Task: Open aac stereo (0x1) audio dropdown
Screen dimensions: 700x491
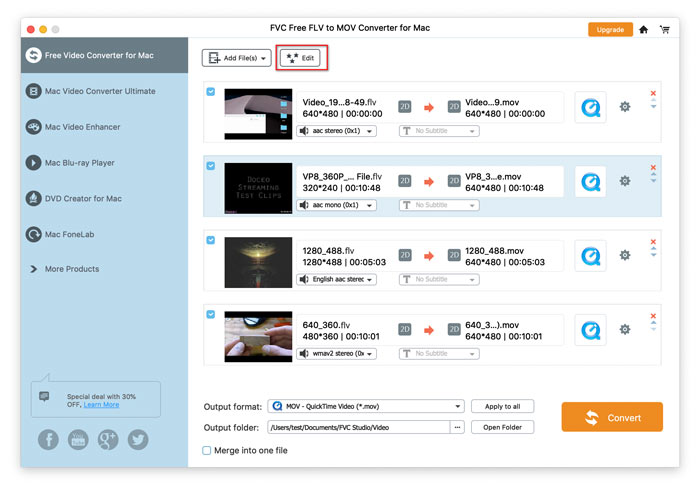Action: point(337,131)
